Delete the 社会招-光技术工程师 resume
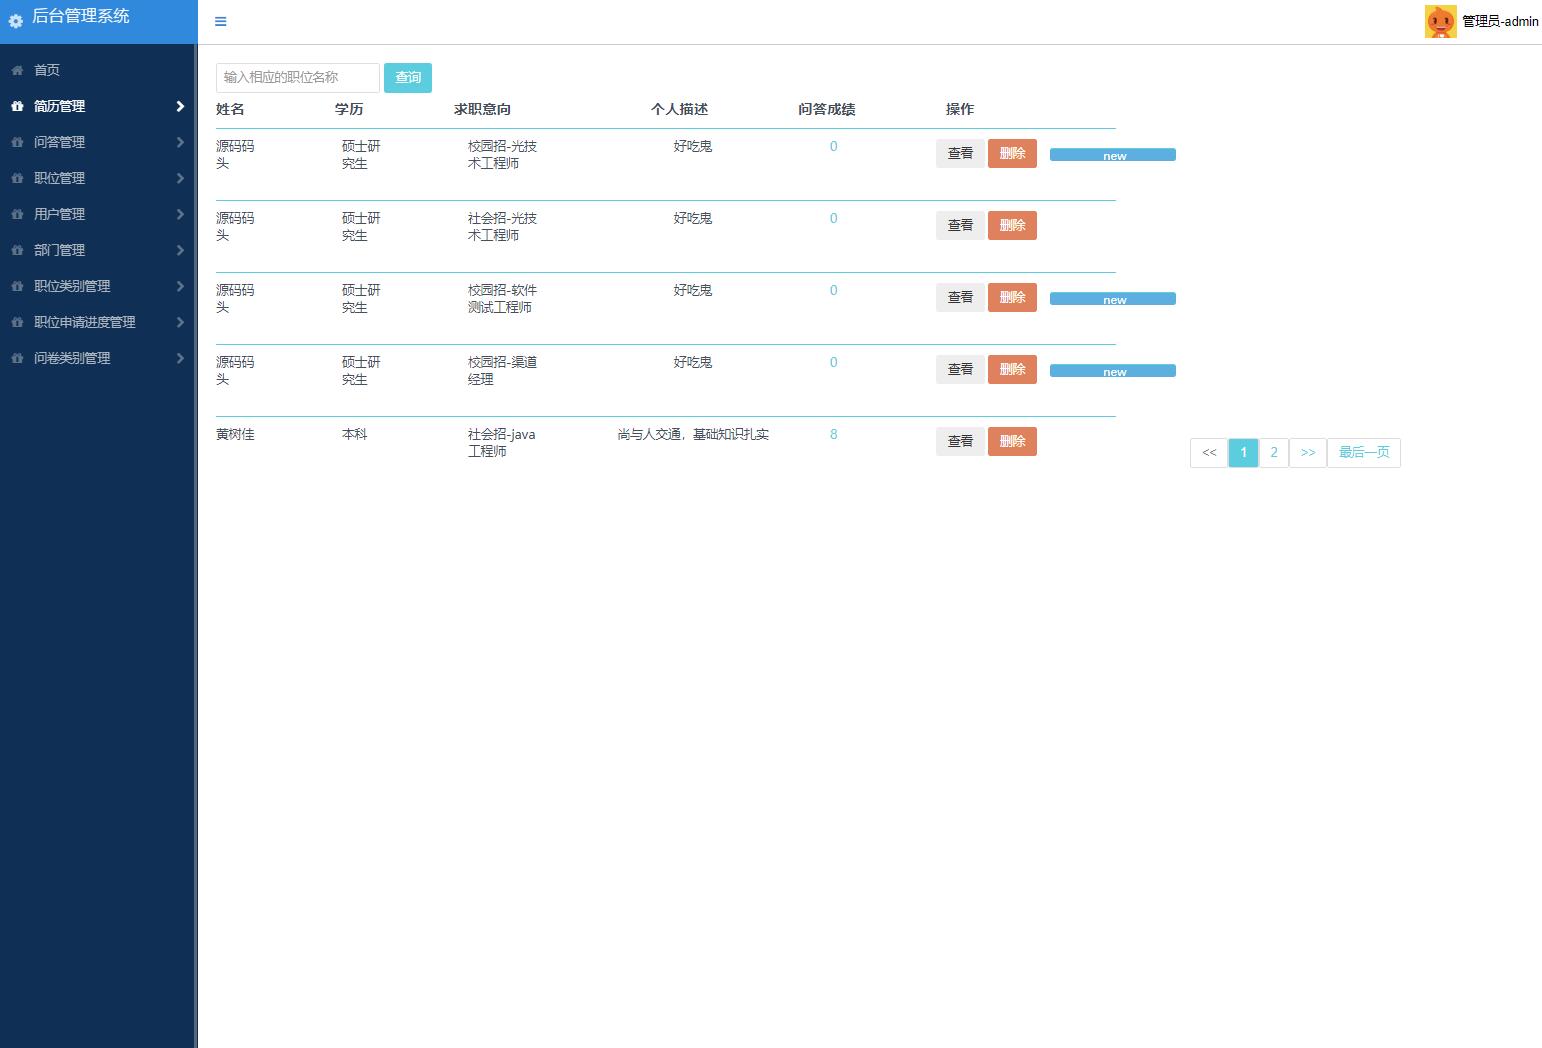This screenshot has width=1542, height=1048. click(1012, 225)
